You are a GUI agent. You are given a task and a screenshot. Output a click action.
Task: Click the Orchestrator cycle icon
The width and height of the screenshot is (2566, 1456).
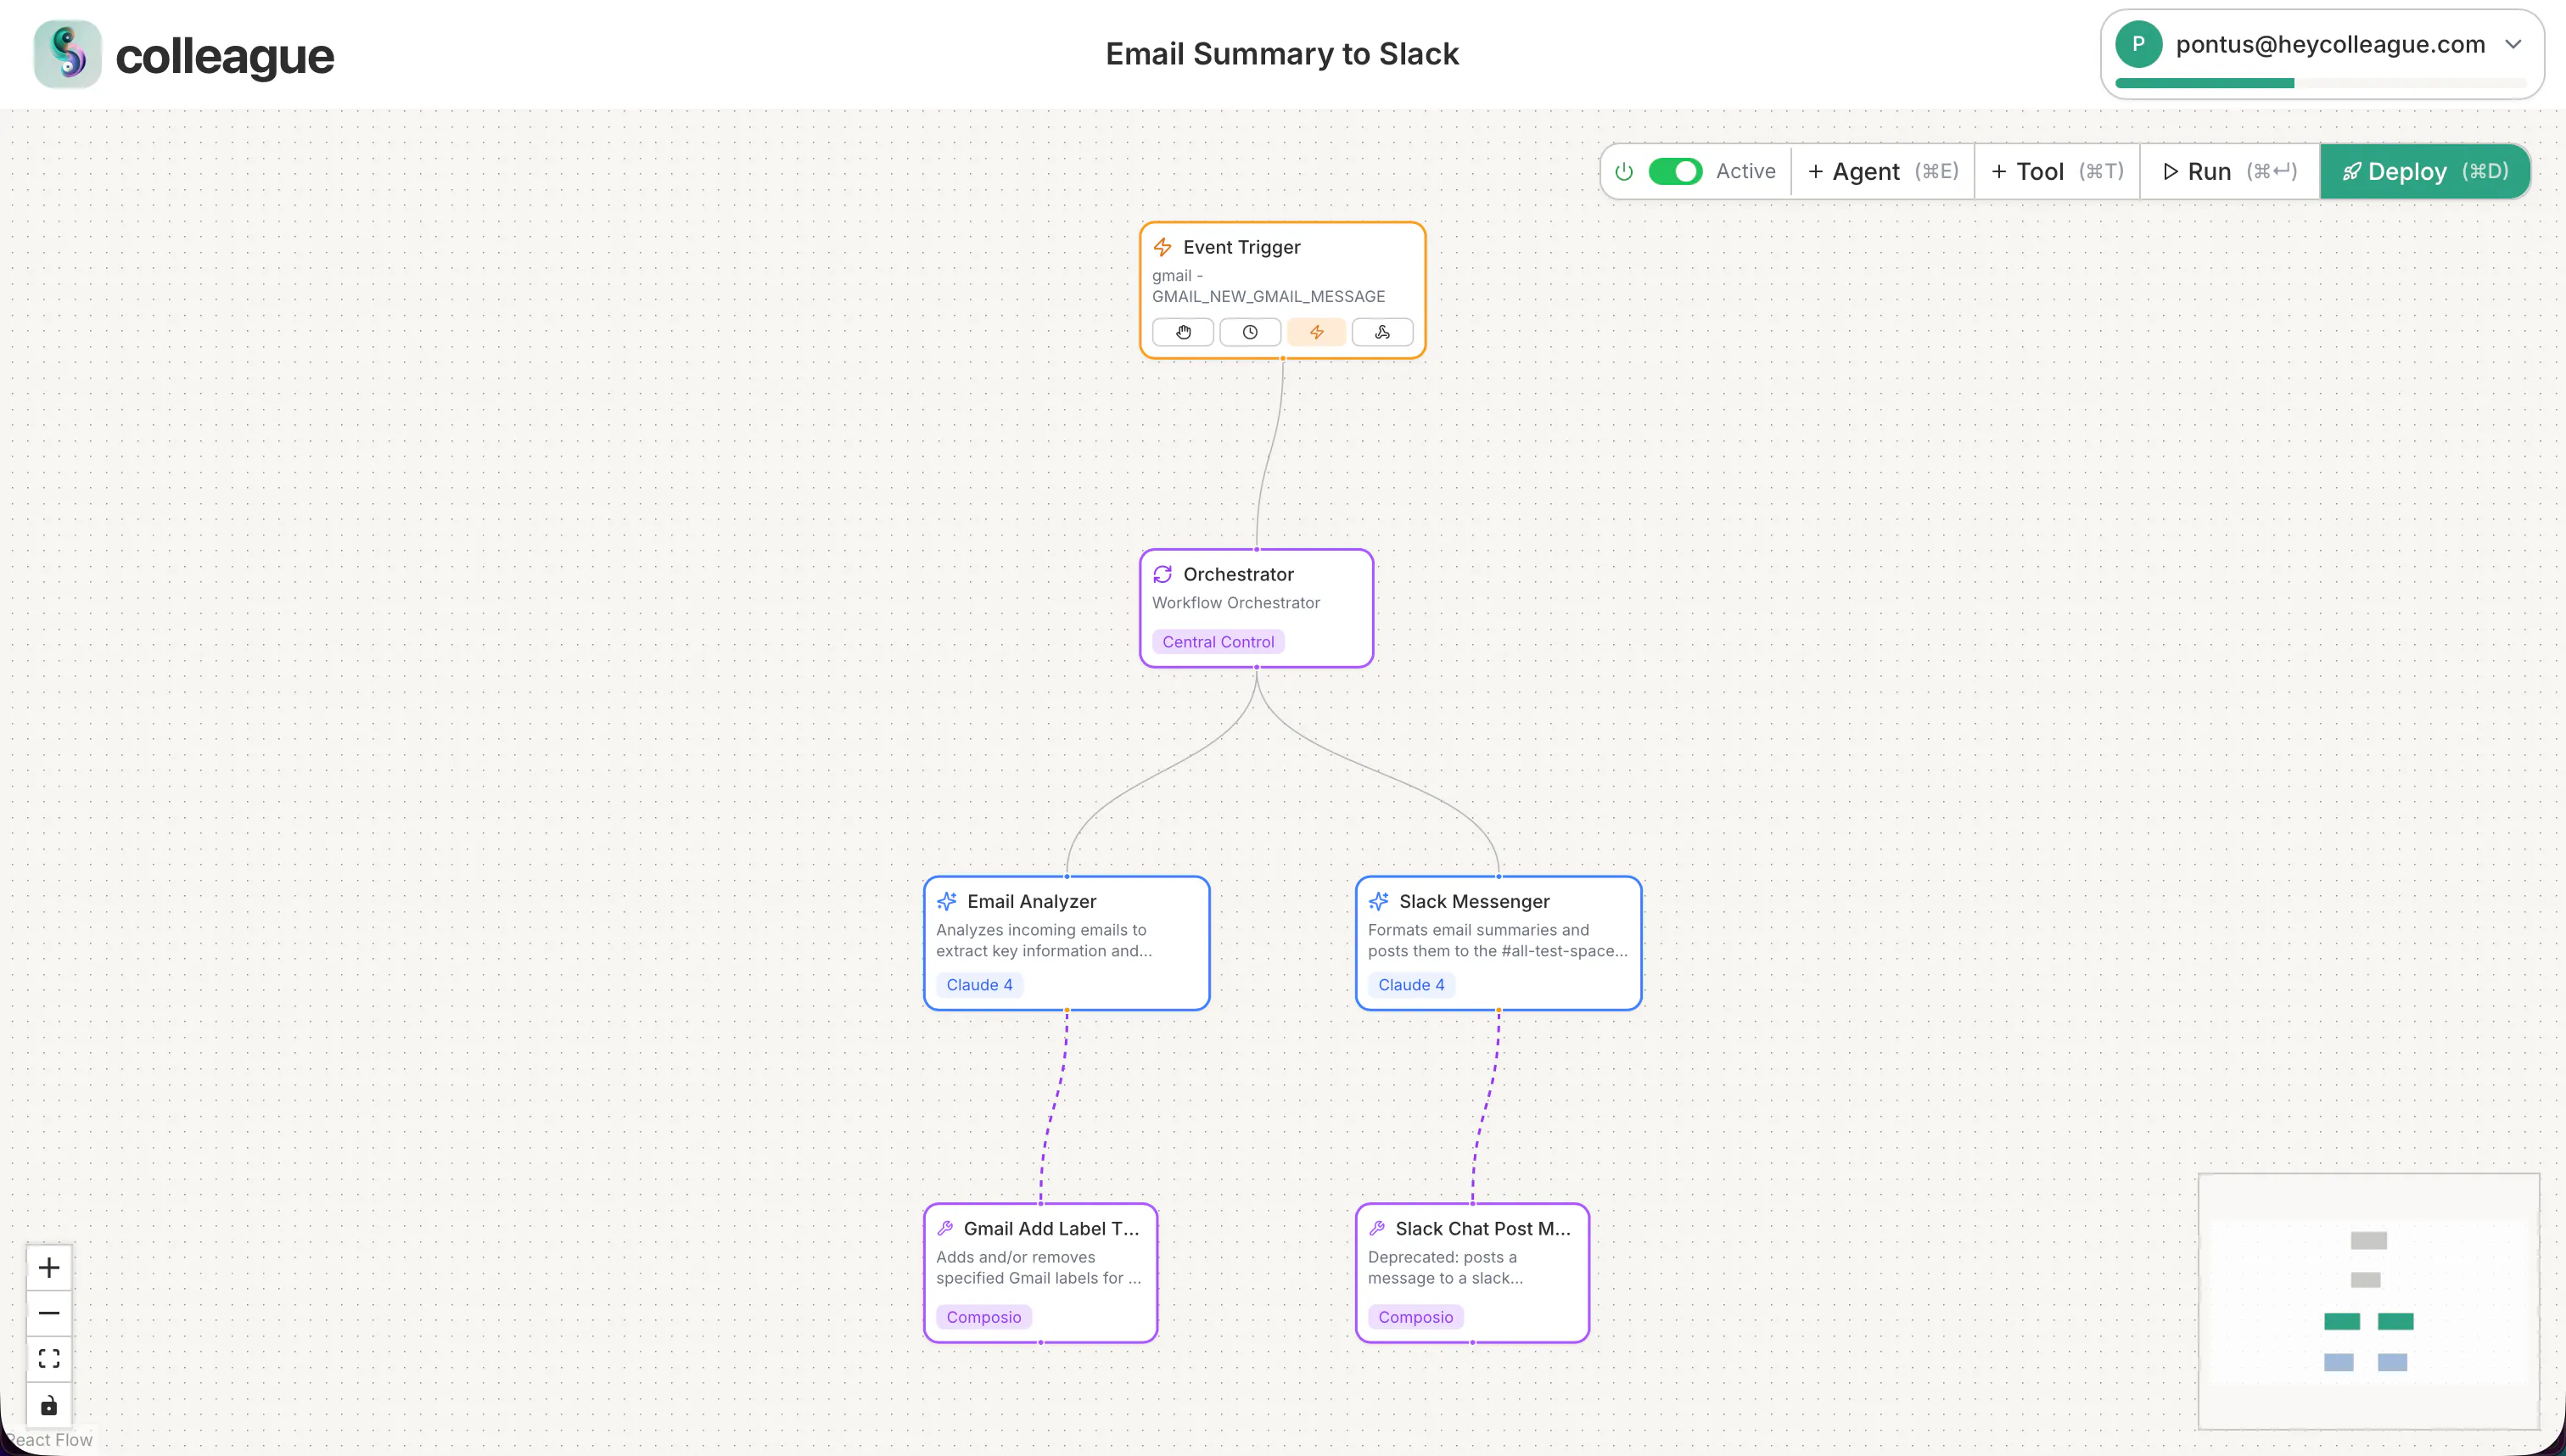(1163, 574)
